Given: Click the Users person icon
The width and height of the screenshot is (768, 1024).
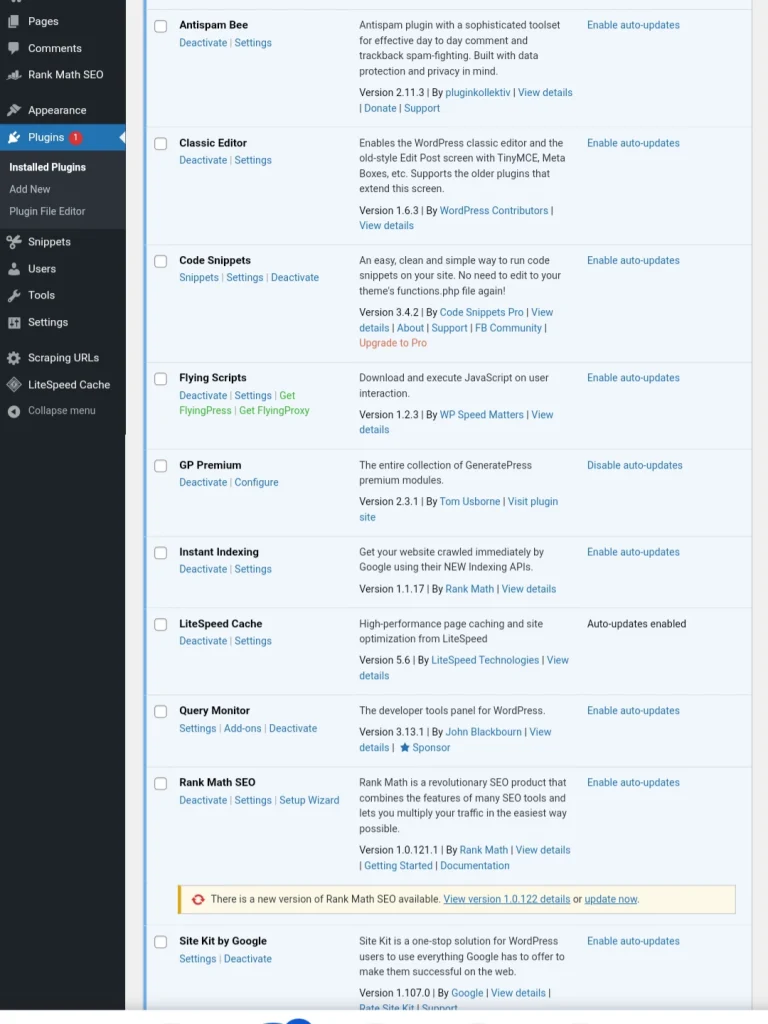Looking at the screenshot, I should pyautogui.click(x=14, y=269).
